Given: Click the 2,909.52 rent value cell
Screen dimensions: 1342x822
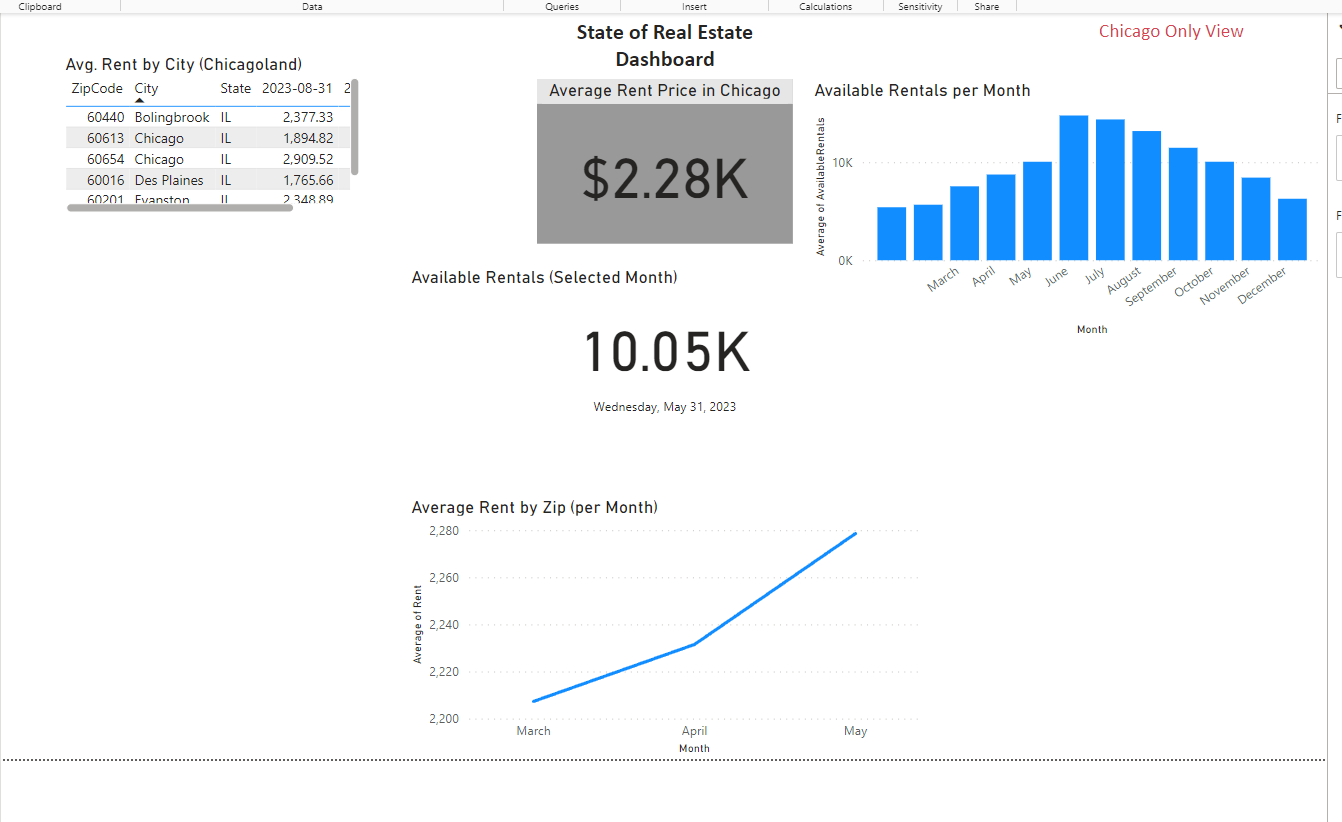Looking at the screenshot, I should [308, 159].
